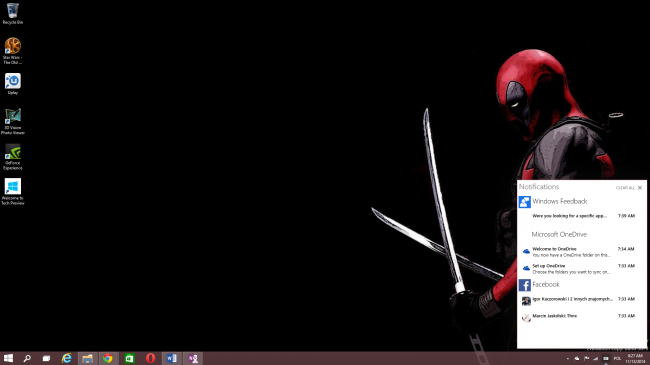Open Star Wars The Old Republic shortcut
Viewport: 650px width, 365px height.
12,51
